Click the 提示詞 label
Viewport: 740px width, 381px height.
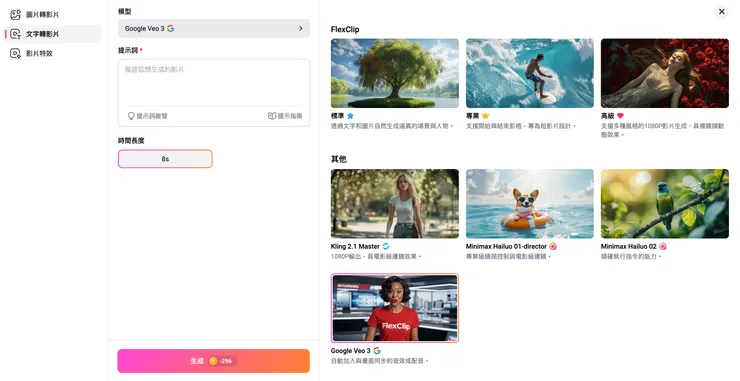[x=128, y=50]
